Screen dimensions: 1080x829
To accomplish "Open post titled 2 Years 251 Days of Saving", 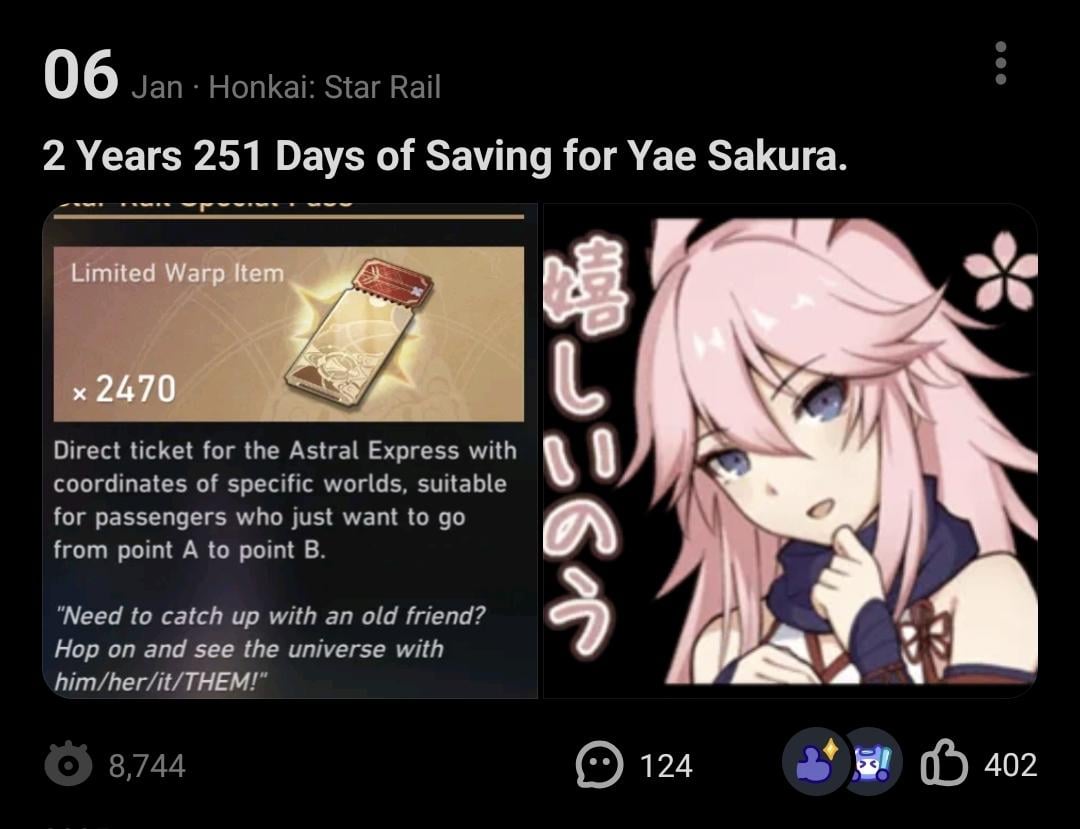I will [x=445, y=155].
